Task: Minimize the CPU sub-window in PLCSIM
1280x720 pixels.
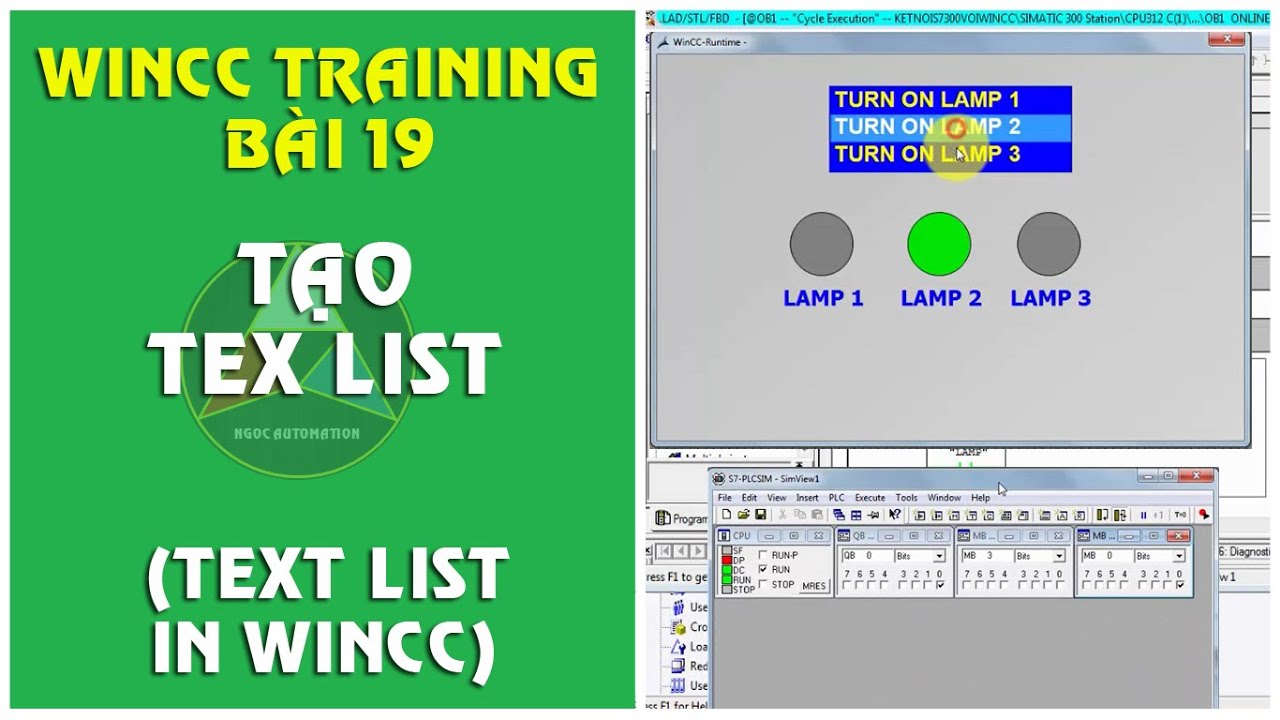Action: [x=770, y=536]
